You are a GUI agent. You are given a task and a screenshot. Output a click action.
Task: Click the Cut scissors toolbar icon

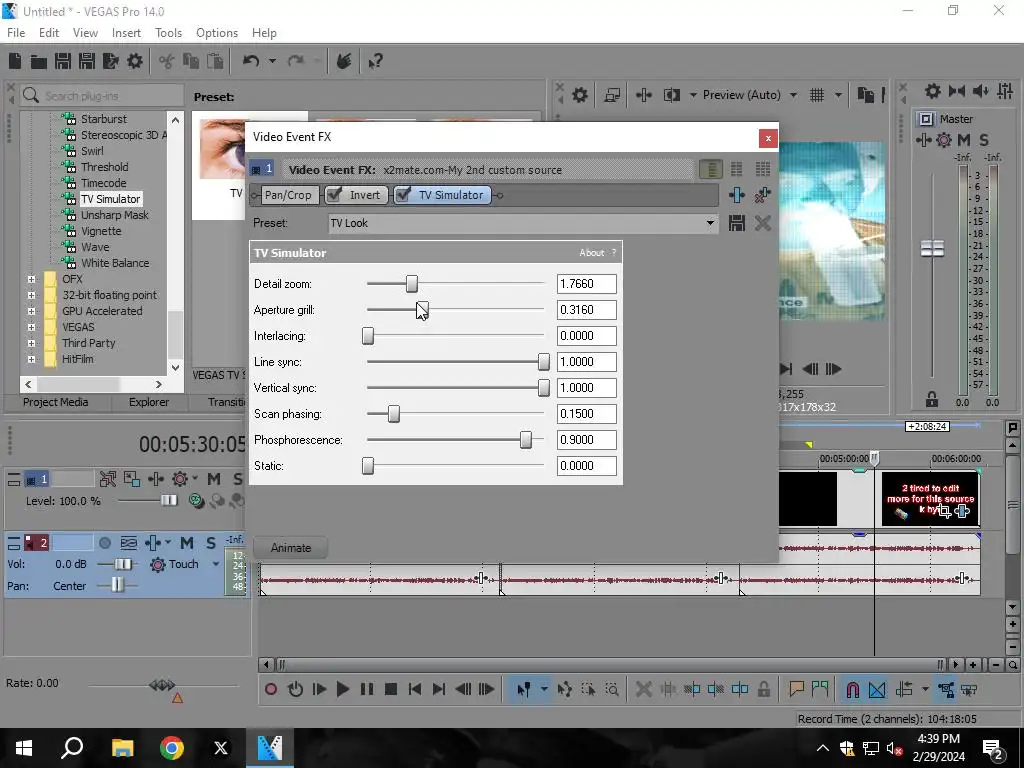pyautogui.click(x=167, y=61)
